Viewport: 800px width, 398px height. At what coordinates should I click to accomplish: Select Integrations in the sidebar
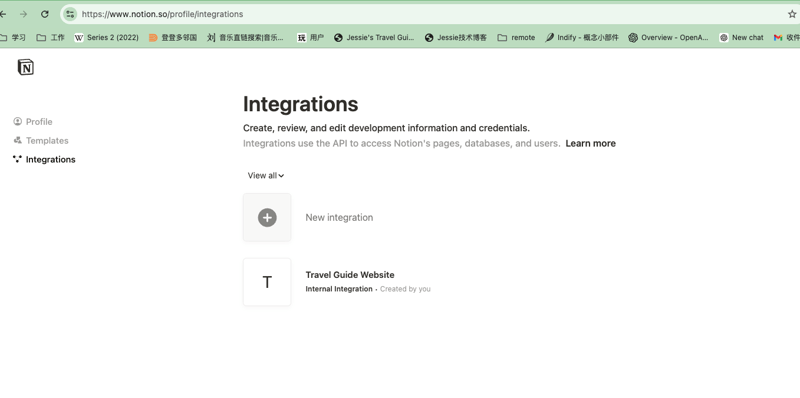pos(44,159)
